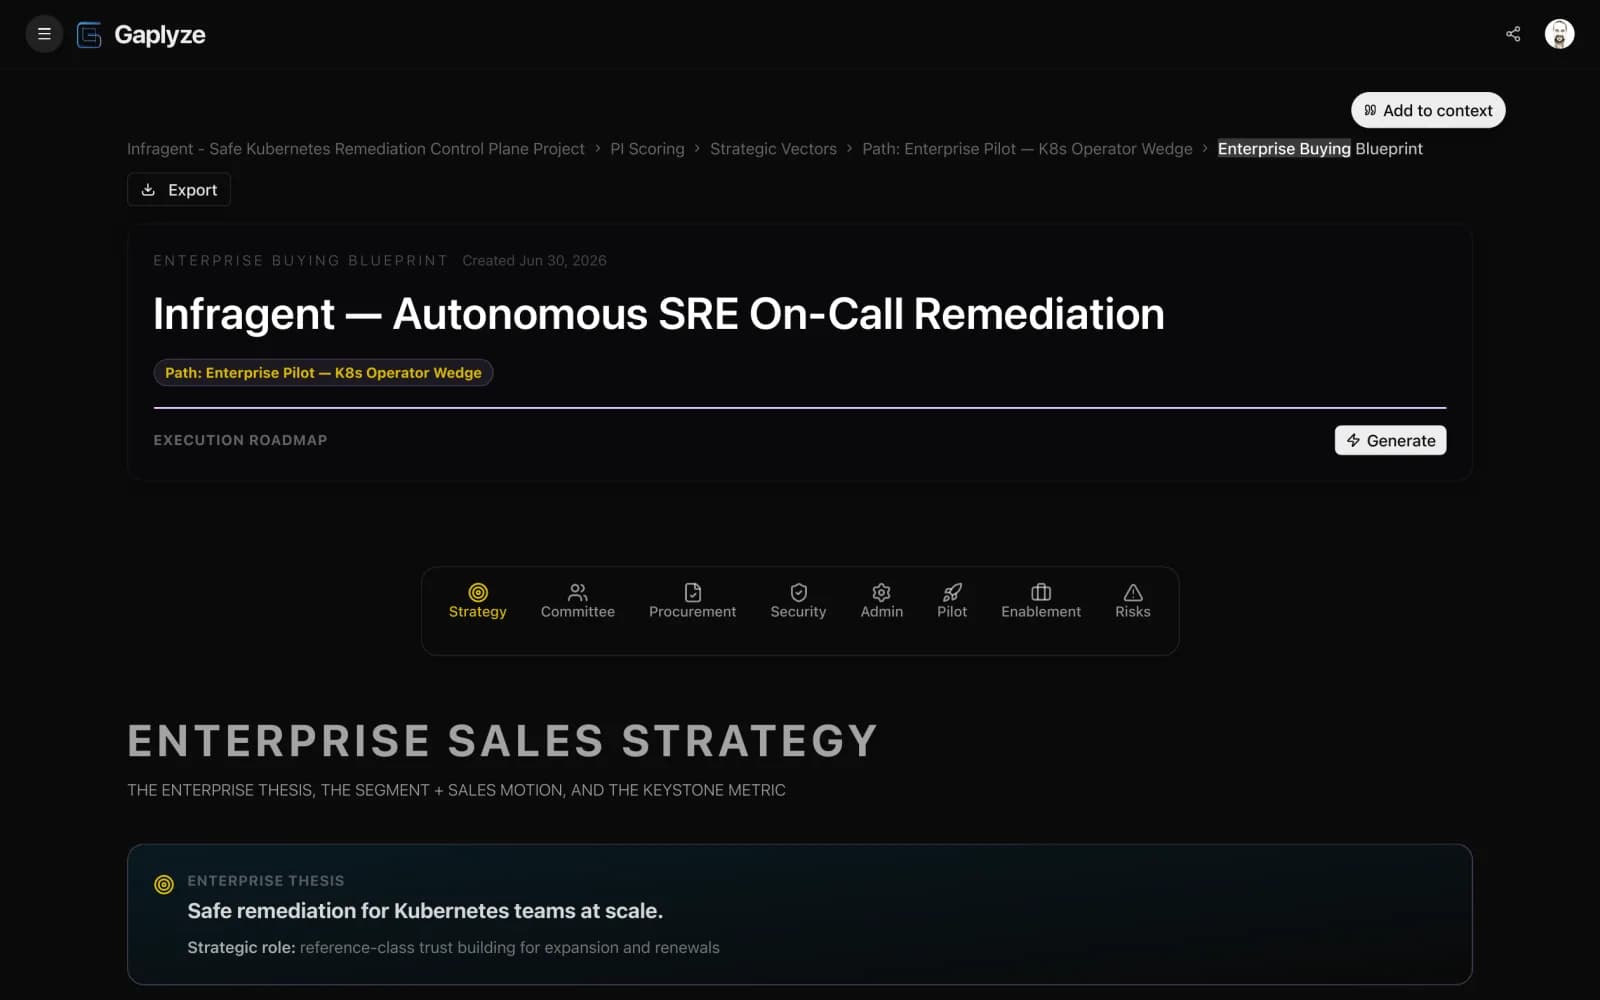Viewport: 1600px width, 1000px height.
Task: Click the Gaplyze brand name
Action: (x=160, y=35)
